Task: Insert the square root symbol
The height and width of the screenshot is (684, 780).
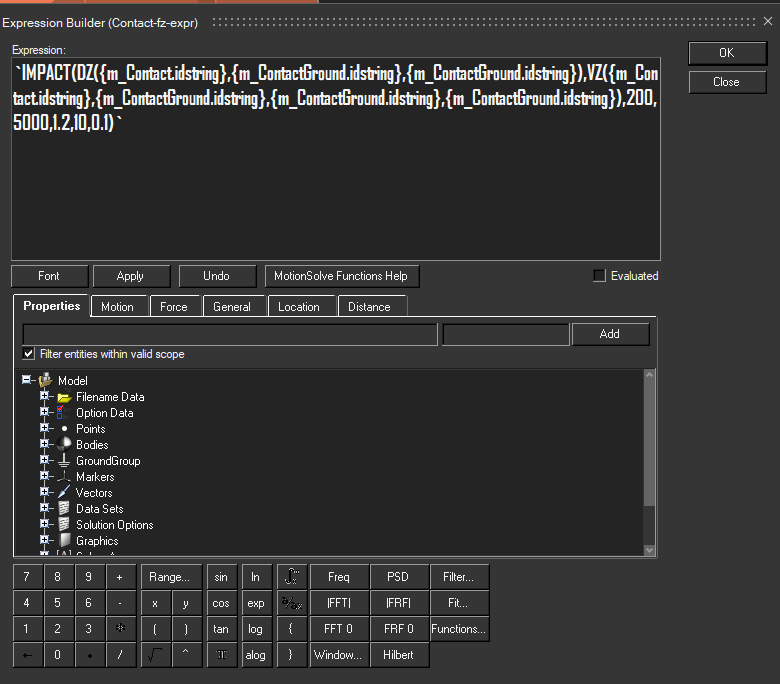Action: [155, 655]
